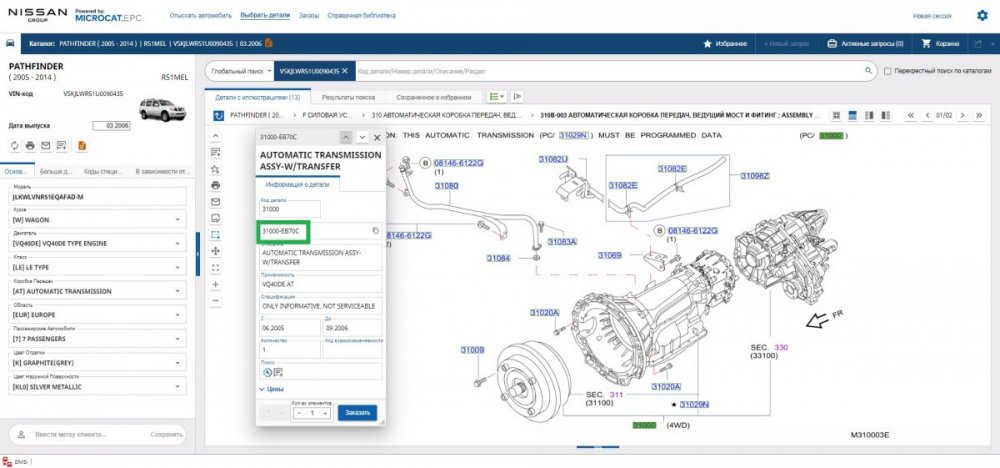Remove the VSKJLWR51U0090435 search chip
The width and height of the screenshot is (1000, 468).
[x=345, y=71]
